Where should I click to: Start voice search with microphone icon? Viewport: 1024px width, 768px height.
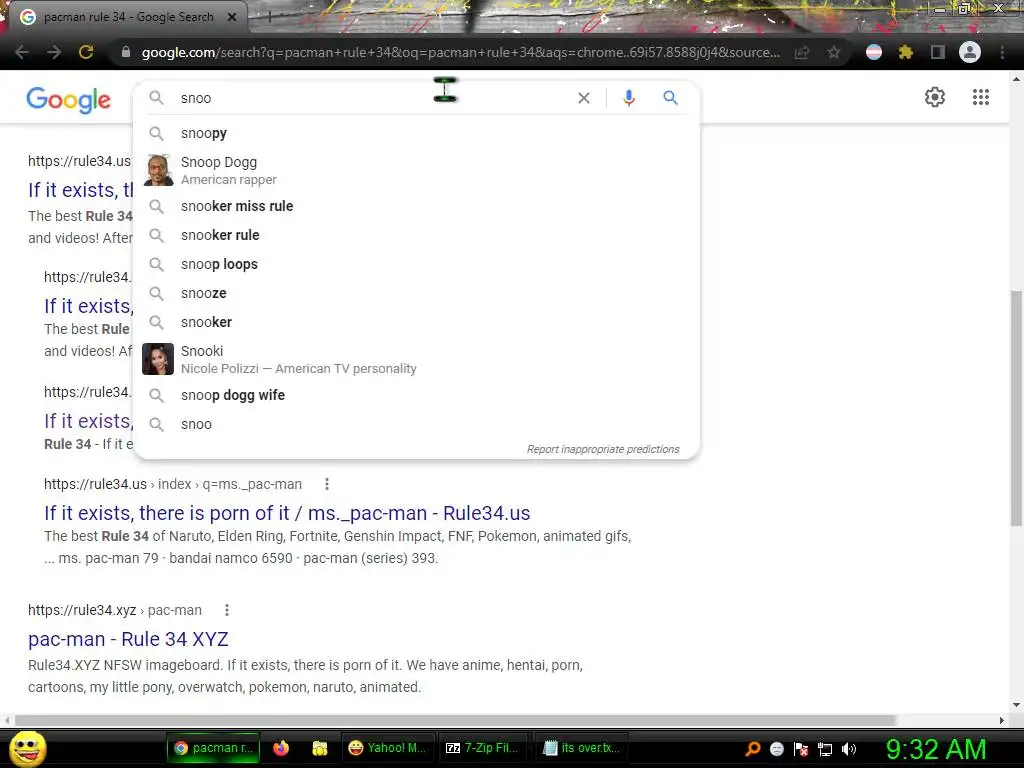[629, 98]
